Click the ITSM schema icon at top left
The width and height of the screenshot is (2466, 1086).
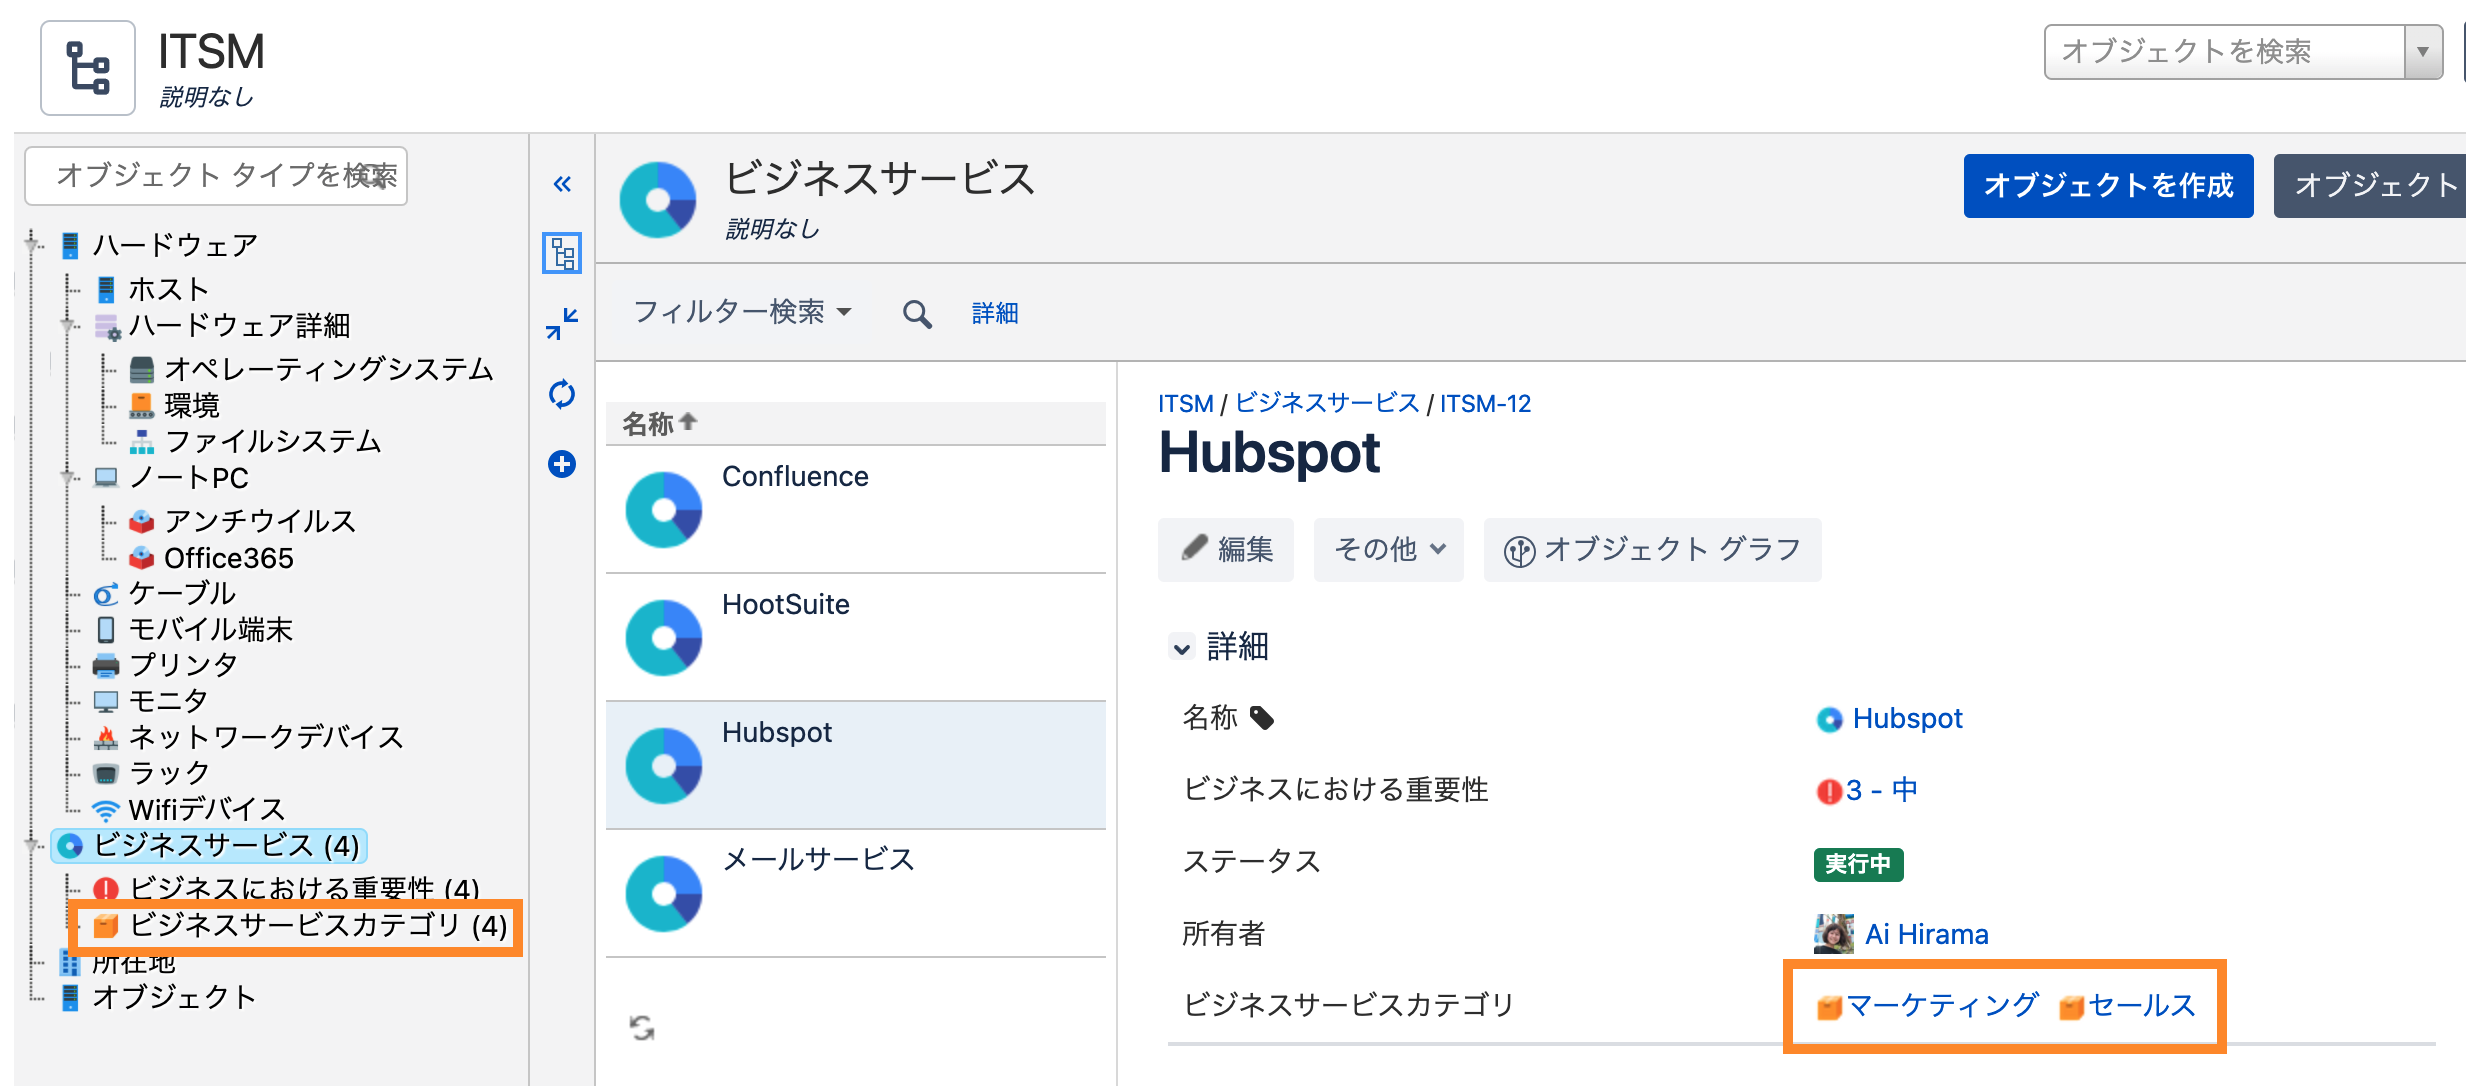click(x=88, y=68)
